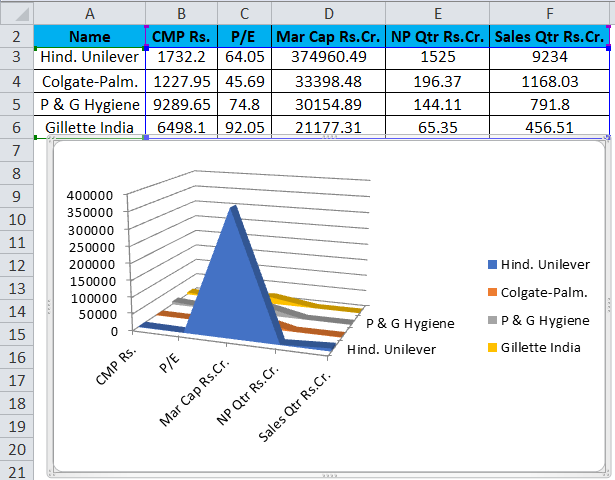This screenshot has height=480, width=615.
Task: Click the cell containing 456.51
Action: point(549,127)
